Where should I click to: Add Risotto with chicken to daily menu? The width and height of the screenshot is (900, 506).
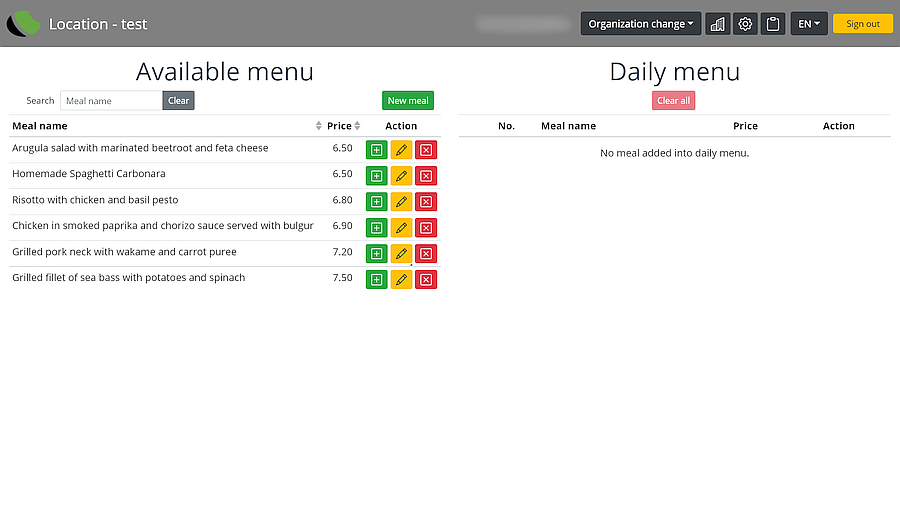click(377, 201)
